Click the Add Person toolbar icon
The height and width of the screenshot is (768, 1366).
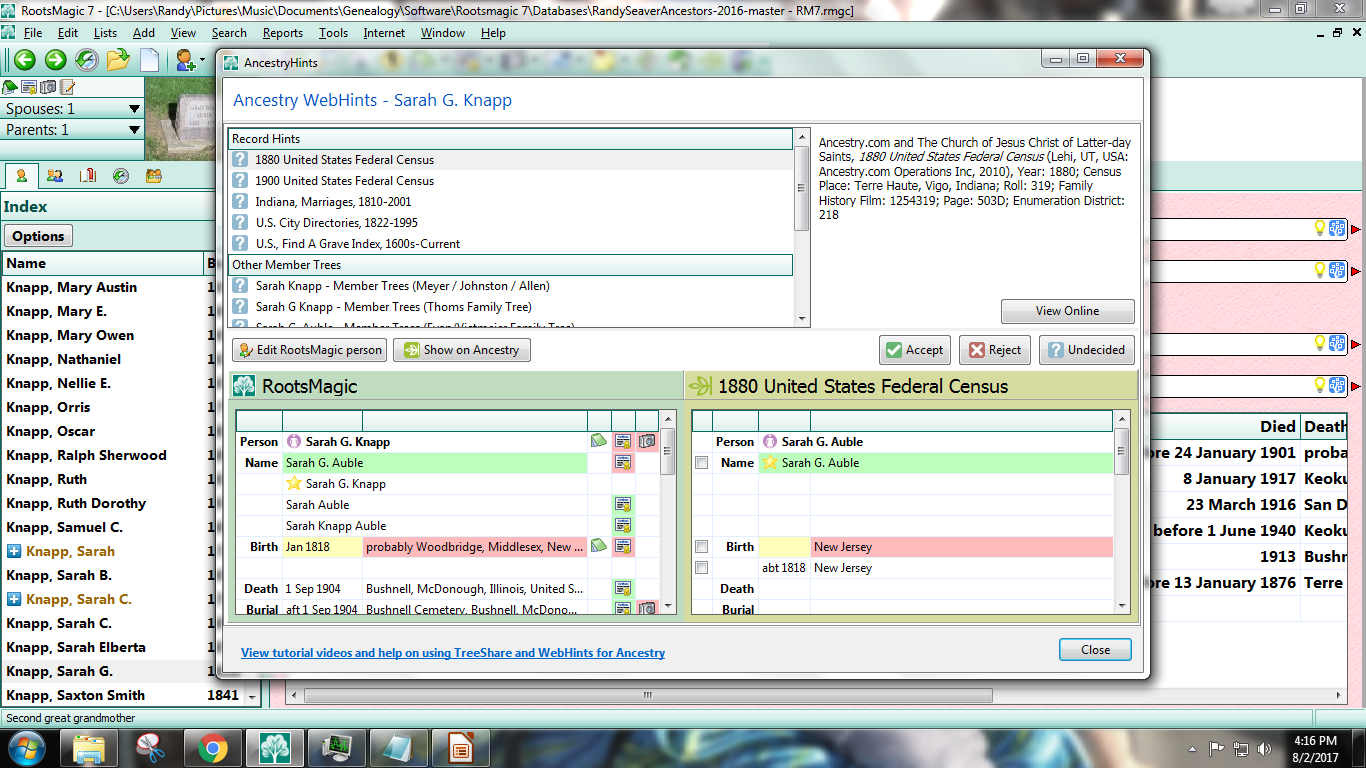(x=185, y=60)
